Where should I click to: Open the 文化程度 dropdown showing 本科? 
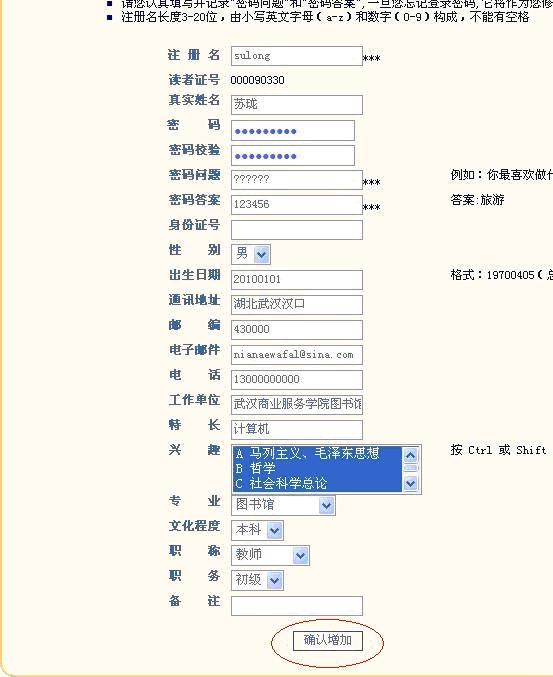(258, 530)
